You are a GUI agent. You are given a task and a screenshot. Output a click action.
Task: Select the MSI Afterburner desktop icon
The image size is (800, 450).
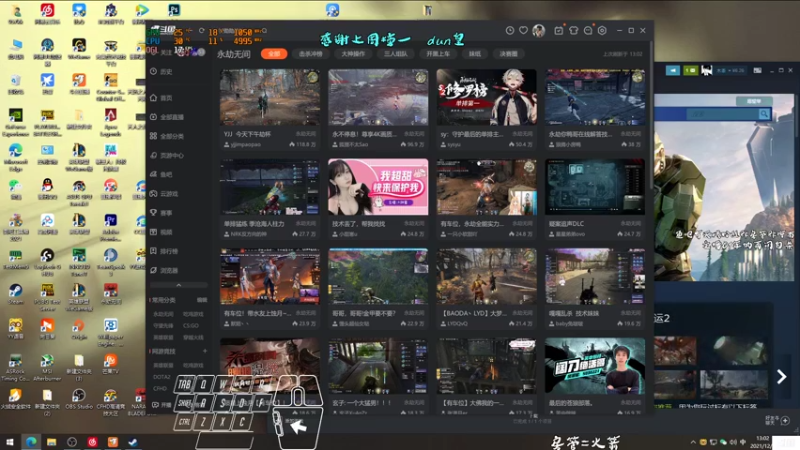click(47, 367)
